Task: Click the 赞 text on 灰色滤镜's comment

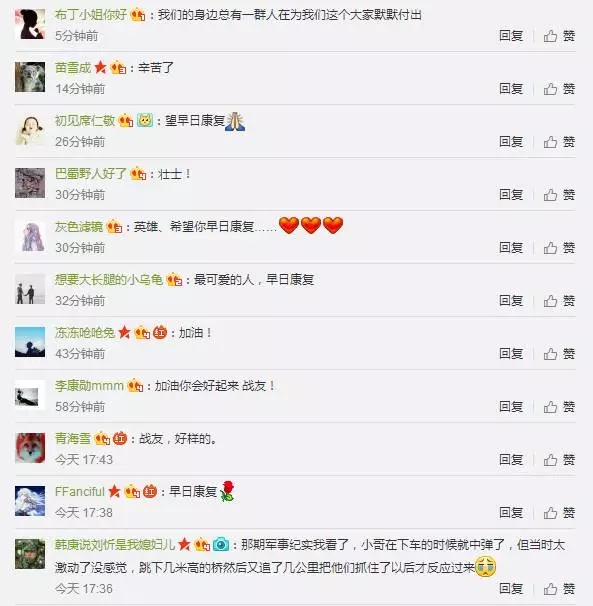Action: pyautogui.click(x=569, y=248)
